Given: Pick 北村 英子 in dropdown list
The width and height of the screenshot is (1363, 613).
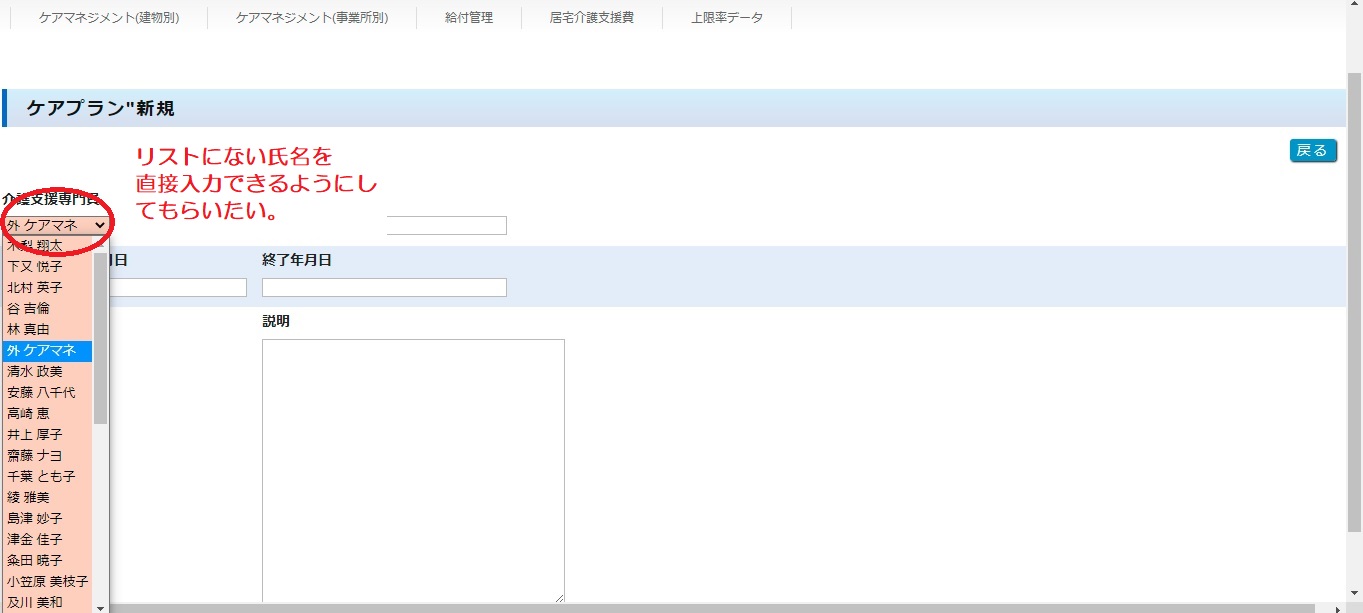Looking at the screenshot, I should click(35, 288).
